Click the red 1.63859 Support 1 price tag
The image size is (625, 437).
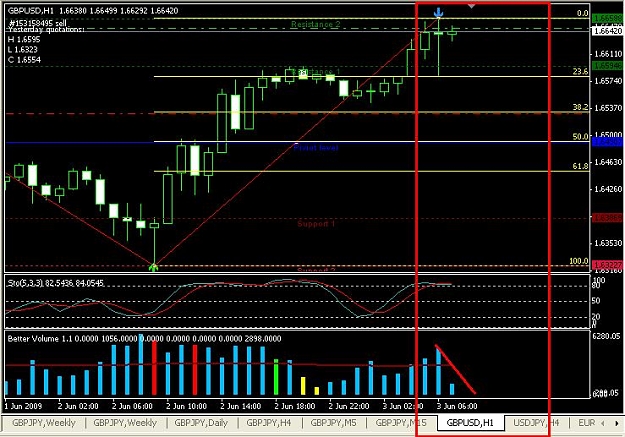[607, 218]
